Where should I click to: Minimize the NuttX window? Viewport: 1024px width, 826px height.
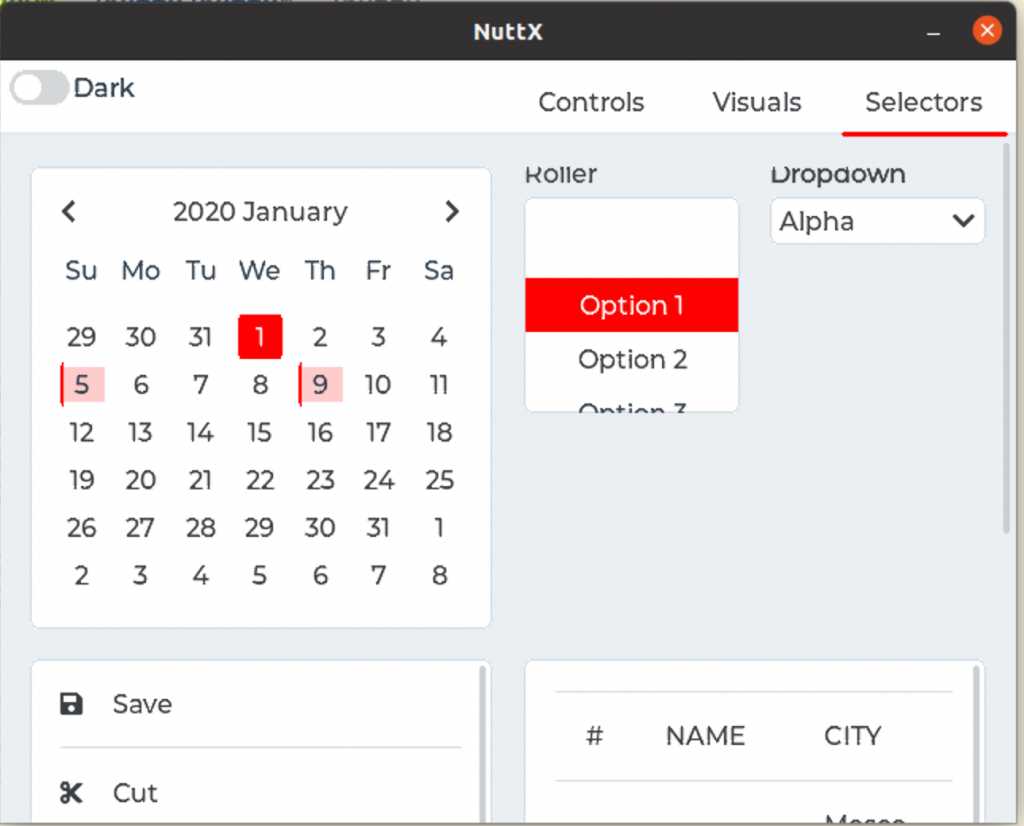click(x=934, y=31)
